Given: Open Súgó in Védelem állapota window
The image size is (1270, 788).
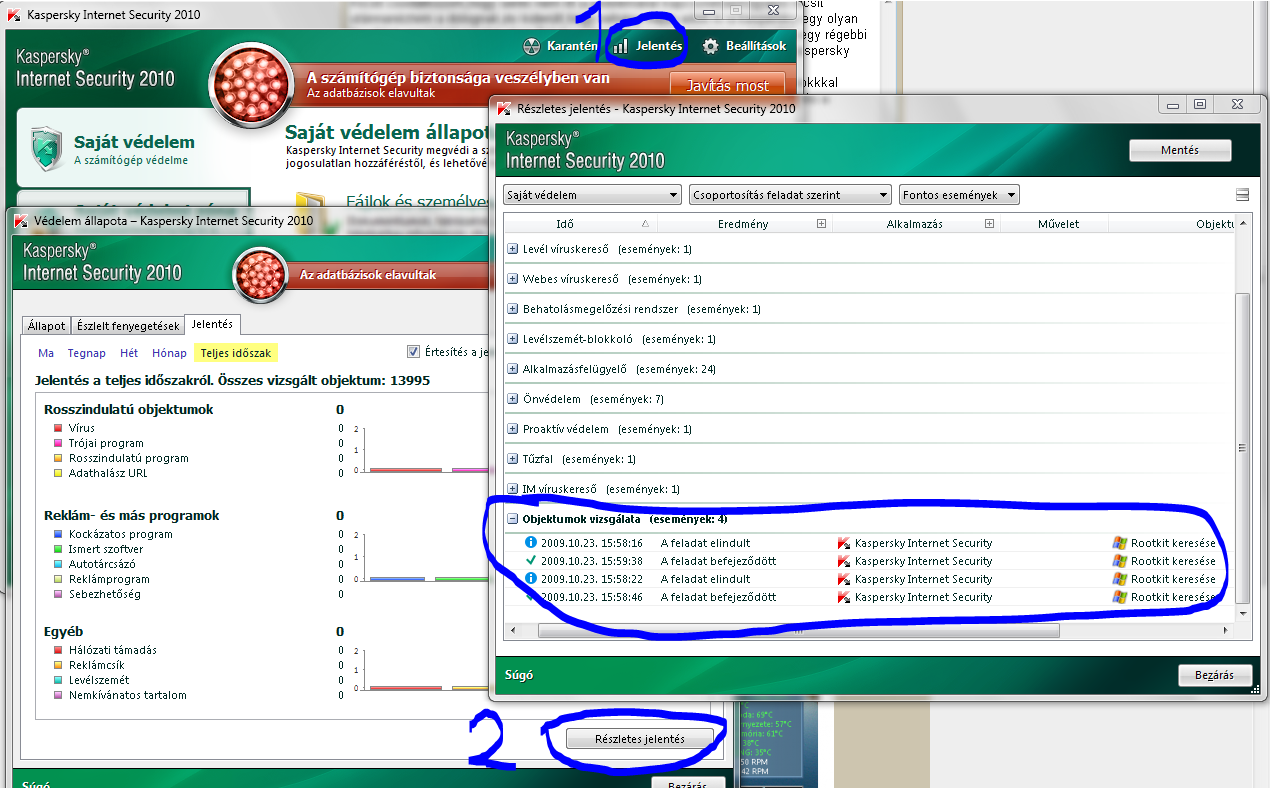Looking at the screenshot, I should (36, 784).
